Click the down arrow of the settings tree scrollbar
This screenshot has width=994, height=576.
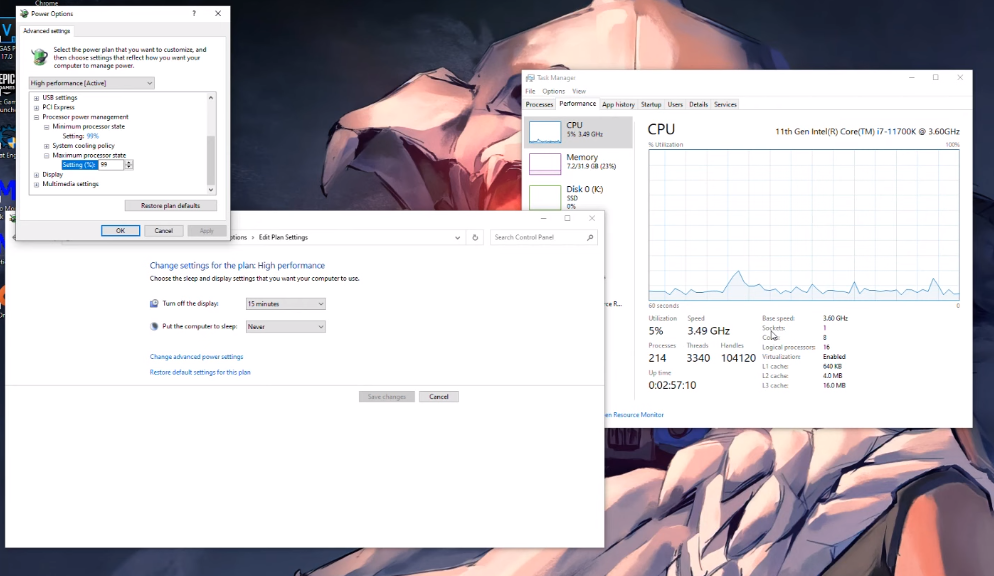[x=211, y=189]
